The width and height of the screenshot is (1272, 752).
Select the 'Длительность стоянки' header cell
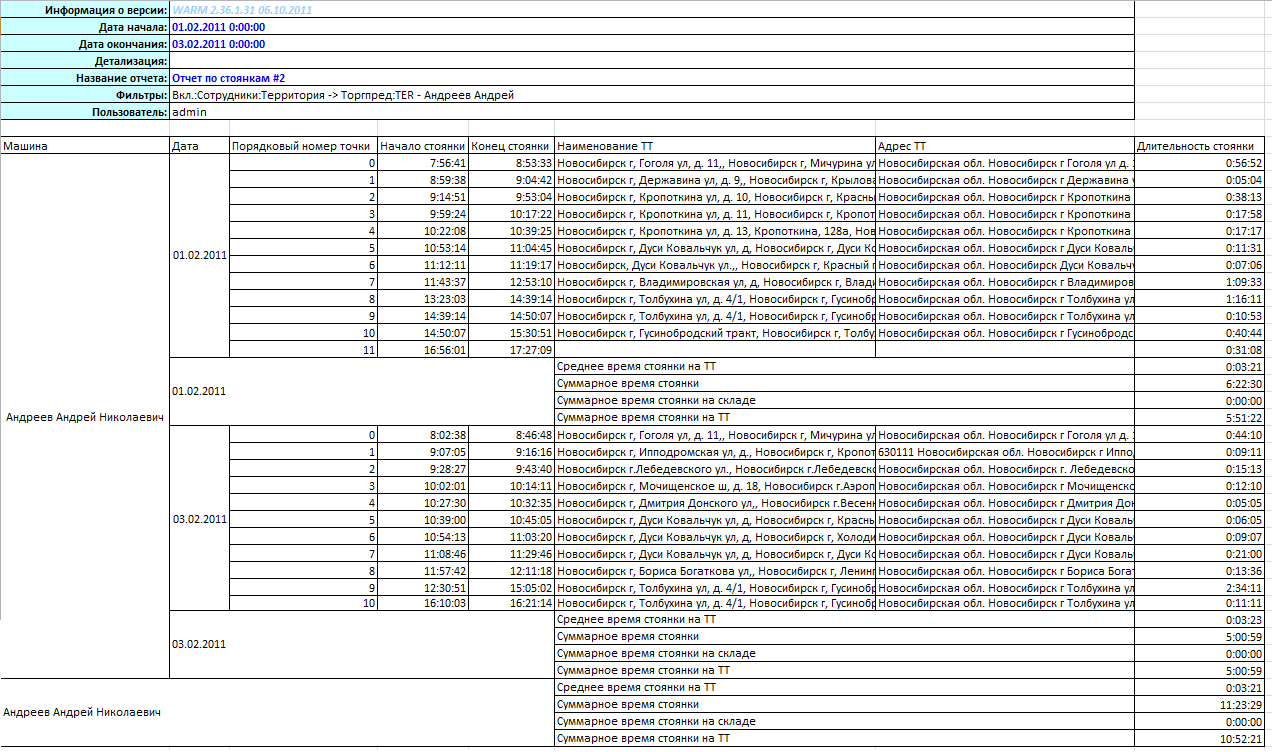(1200, 146)
